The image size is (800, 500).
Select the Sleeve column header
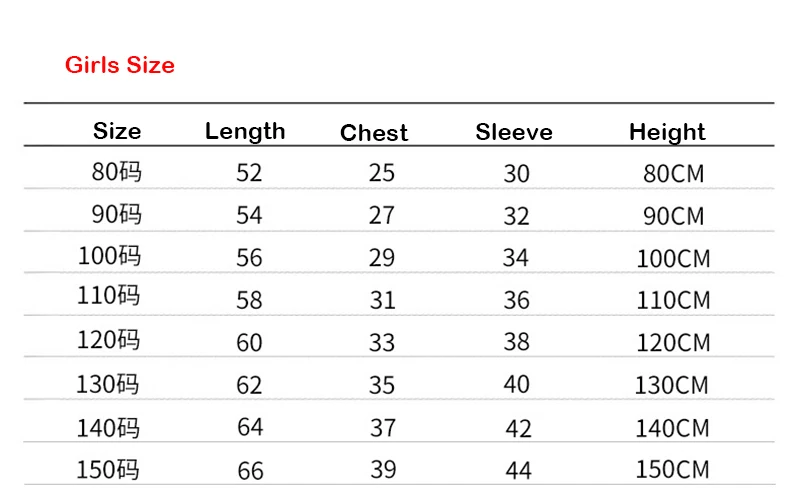[514, 132]
